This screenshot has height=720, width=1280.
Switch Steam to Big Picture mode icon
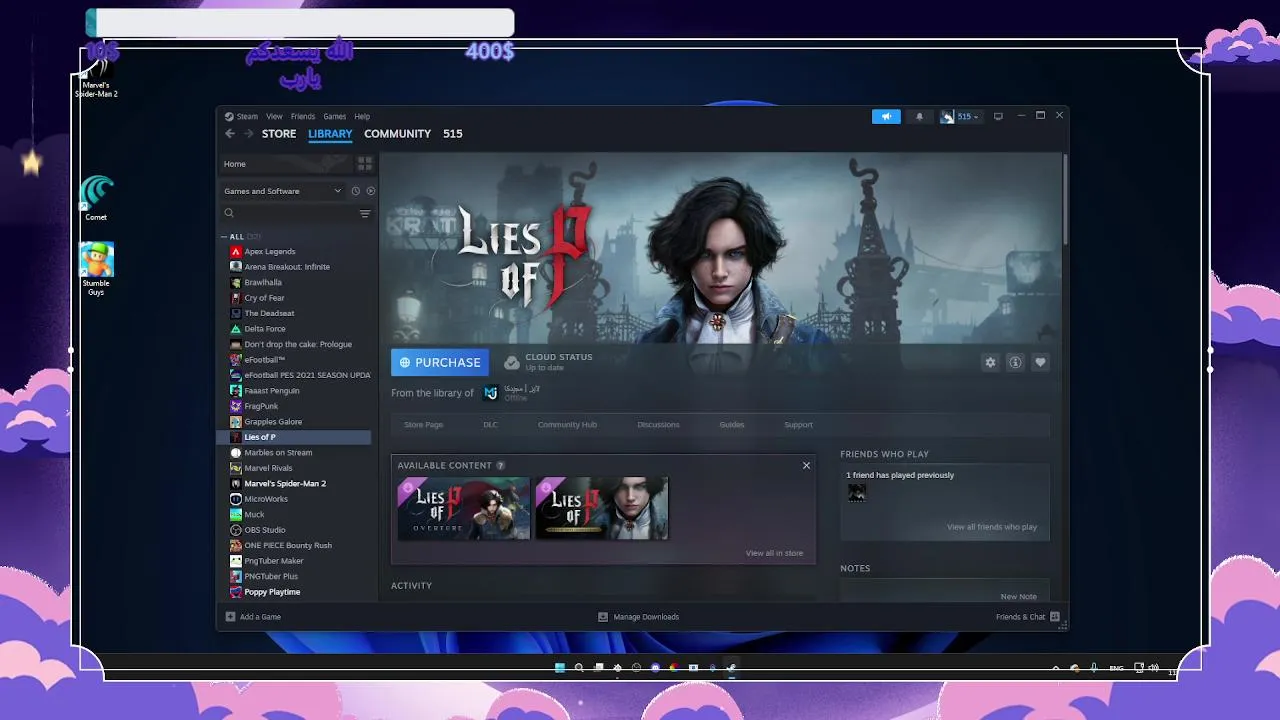click(x=998, y=117)
